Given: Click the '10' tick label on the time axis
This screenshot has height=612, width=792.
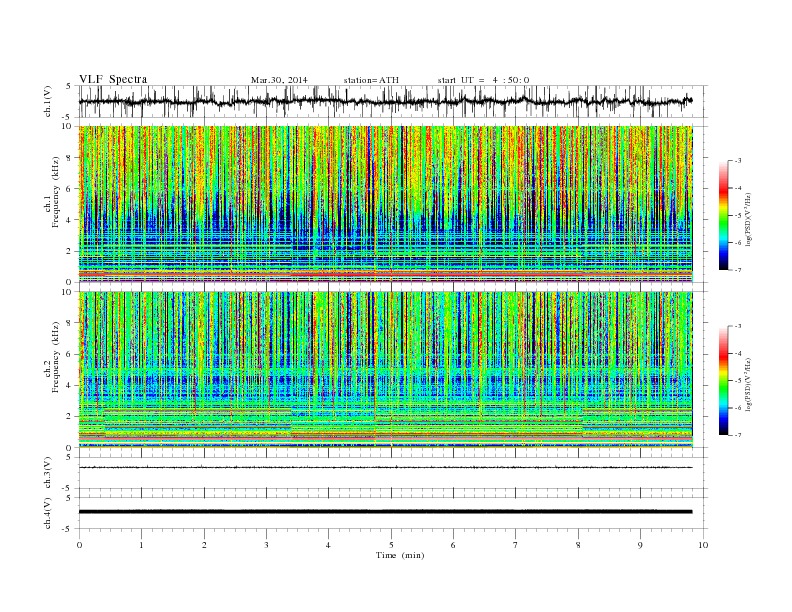Looking at the screenshot, I should pos(703,545).
